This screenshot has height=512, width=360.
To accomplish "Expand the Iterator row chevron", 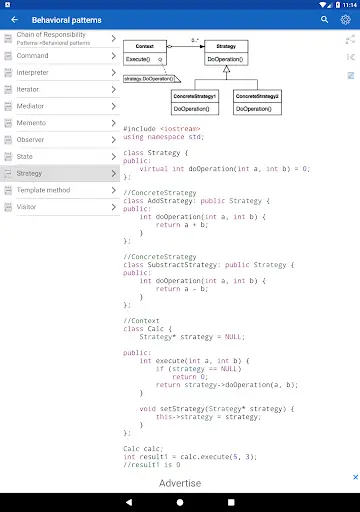I will 114,89.
